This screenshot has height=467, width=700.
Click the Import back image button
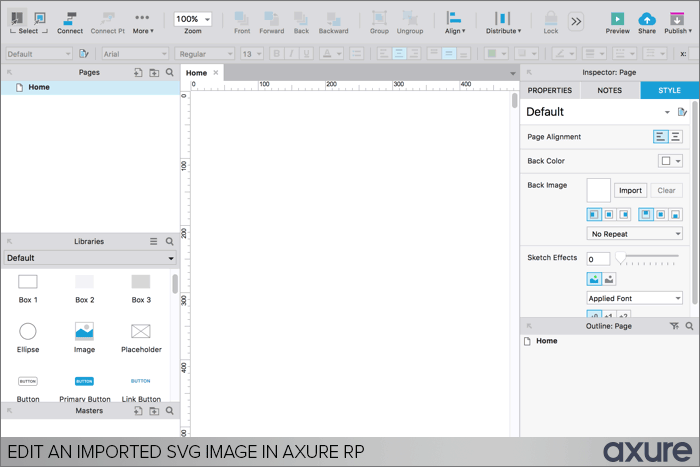(x=630, y=190)
